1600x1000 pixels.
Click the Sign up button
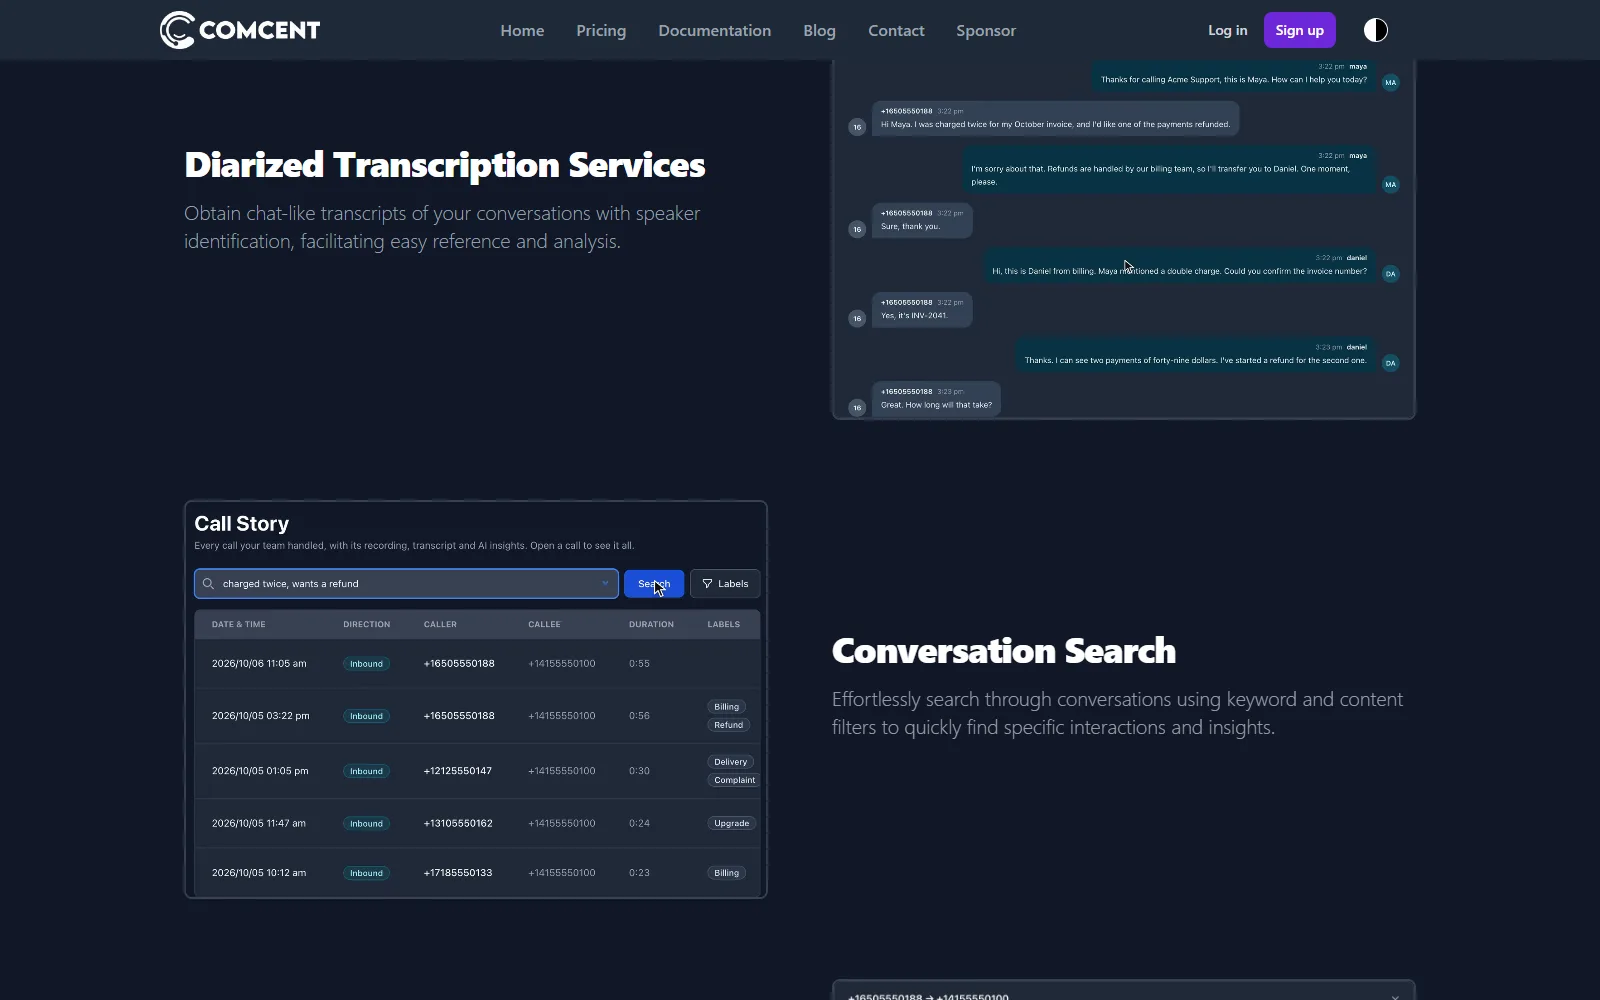[1299, 30]
